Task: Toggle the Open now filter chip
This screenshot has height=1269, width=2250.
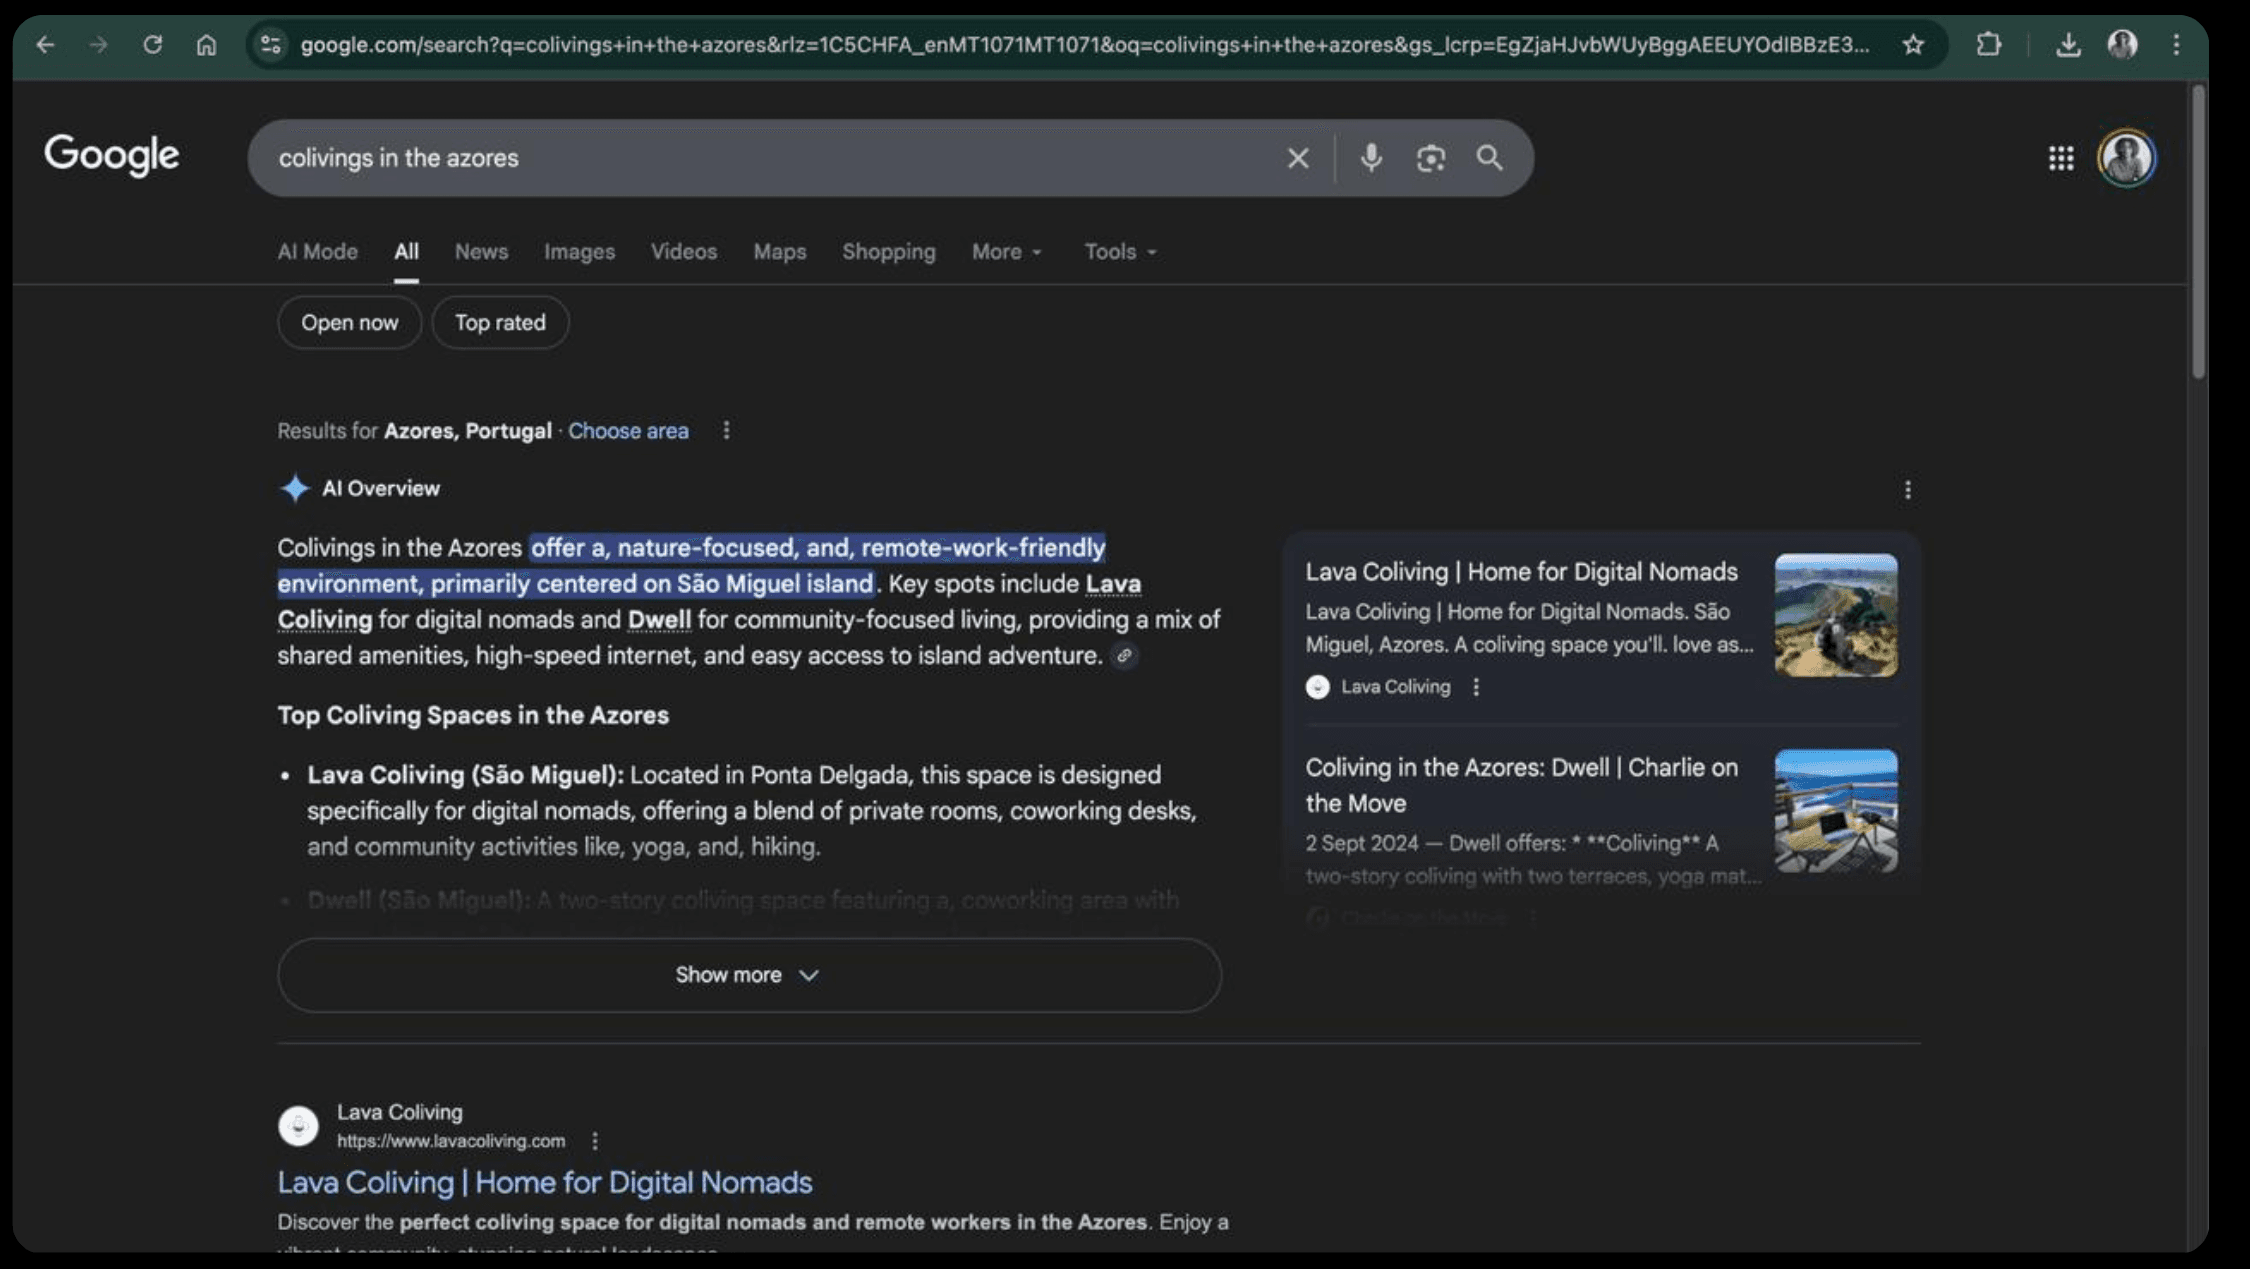Action: tap(349, 323)
